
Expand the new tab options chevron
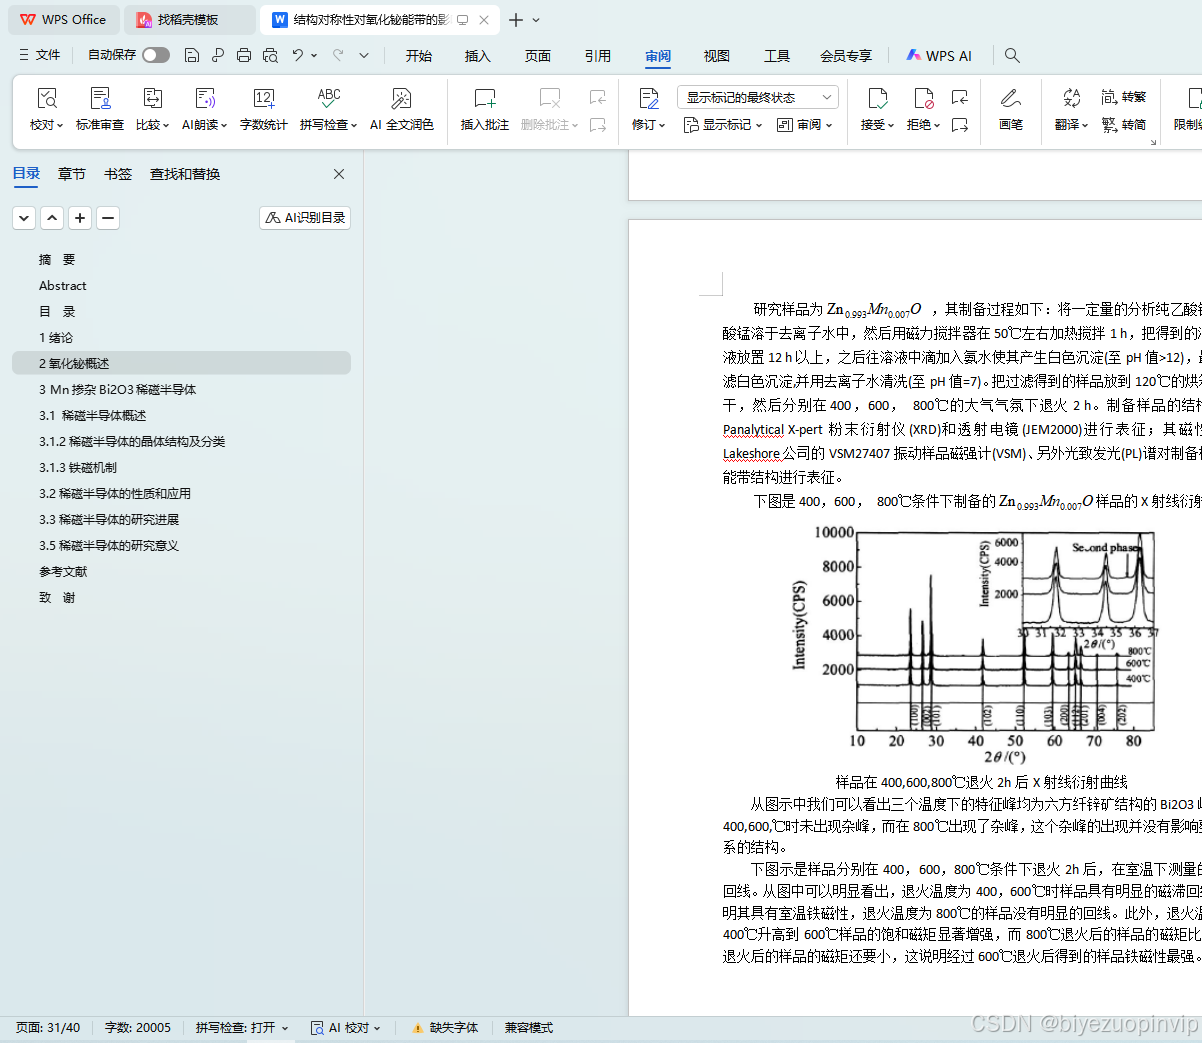(x=536, y=20)
